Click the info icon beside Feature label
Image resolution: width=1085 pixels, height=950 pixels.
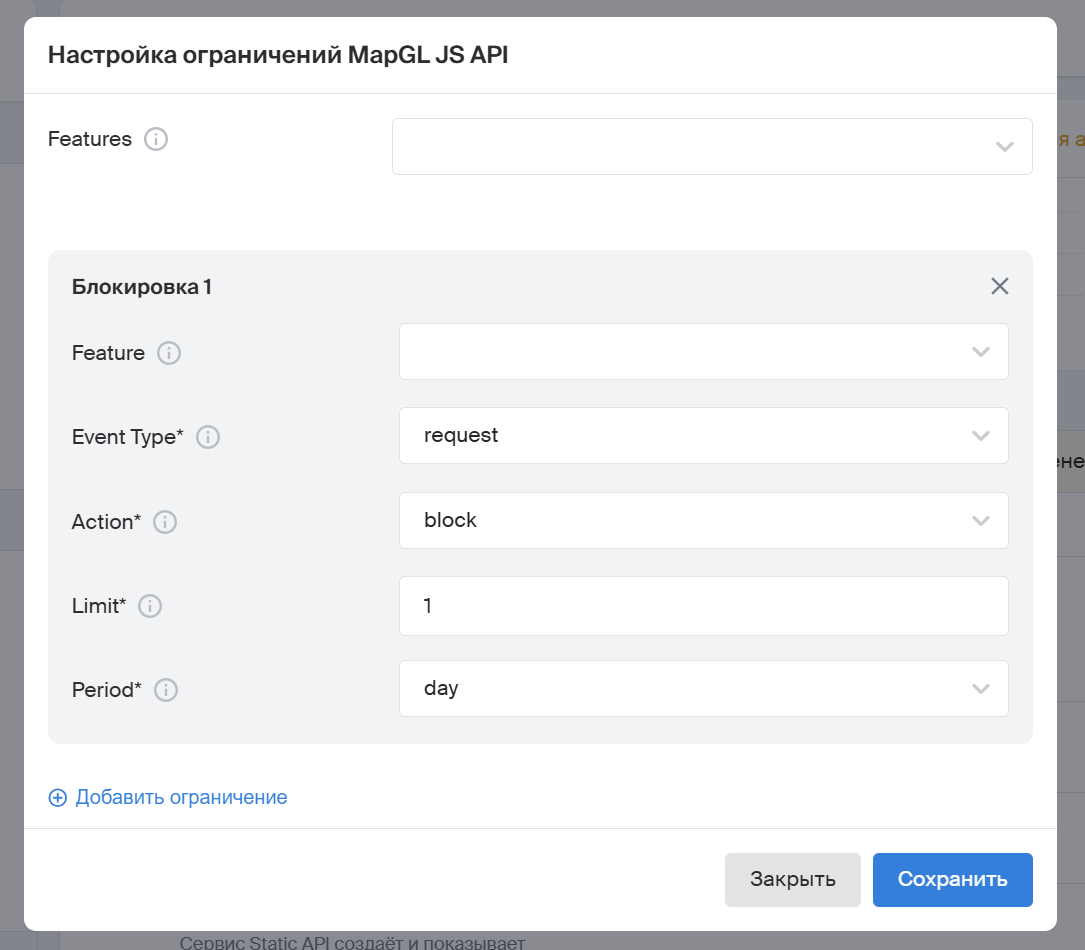(169, 353)
